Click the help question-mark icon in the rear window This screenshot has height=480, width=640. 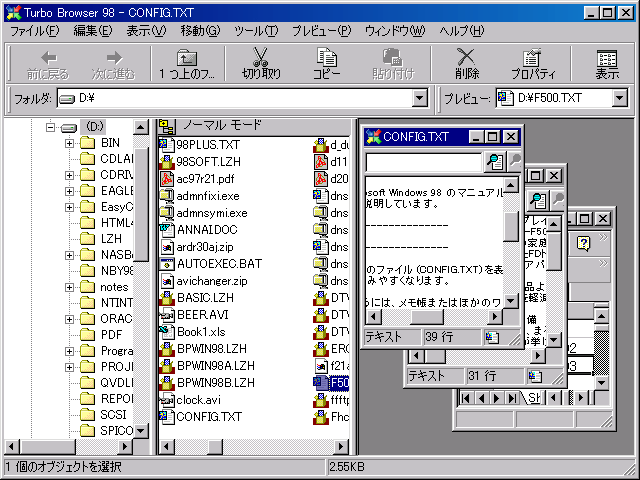tap(584, 244)
